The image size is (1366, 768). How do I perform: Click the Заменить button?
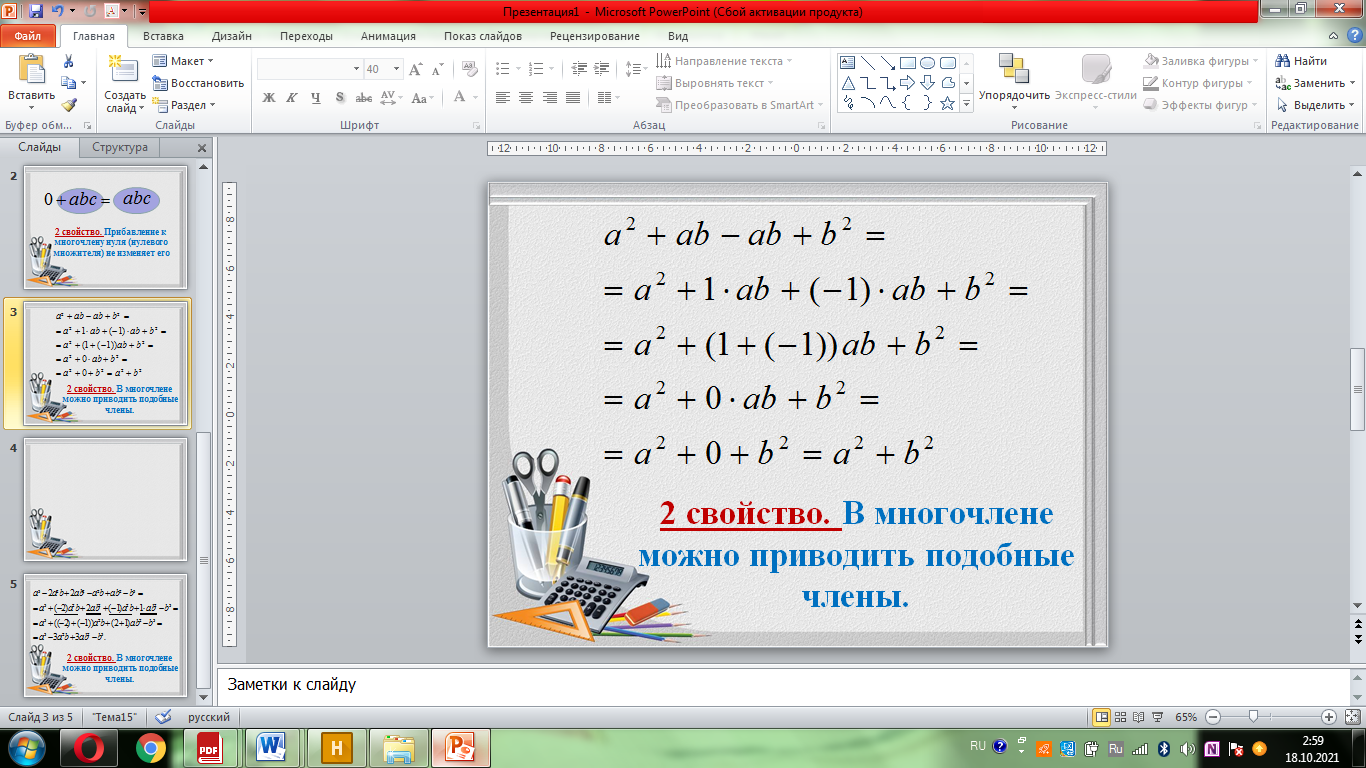coord(1310,83)
